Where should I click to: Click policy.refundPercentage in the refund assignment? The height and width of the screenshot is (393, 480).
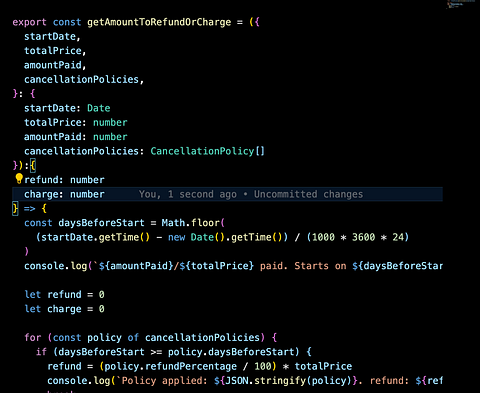[170, 366]
